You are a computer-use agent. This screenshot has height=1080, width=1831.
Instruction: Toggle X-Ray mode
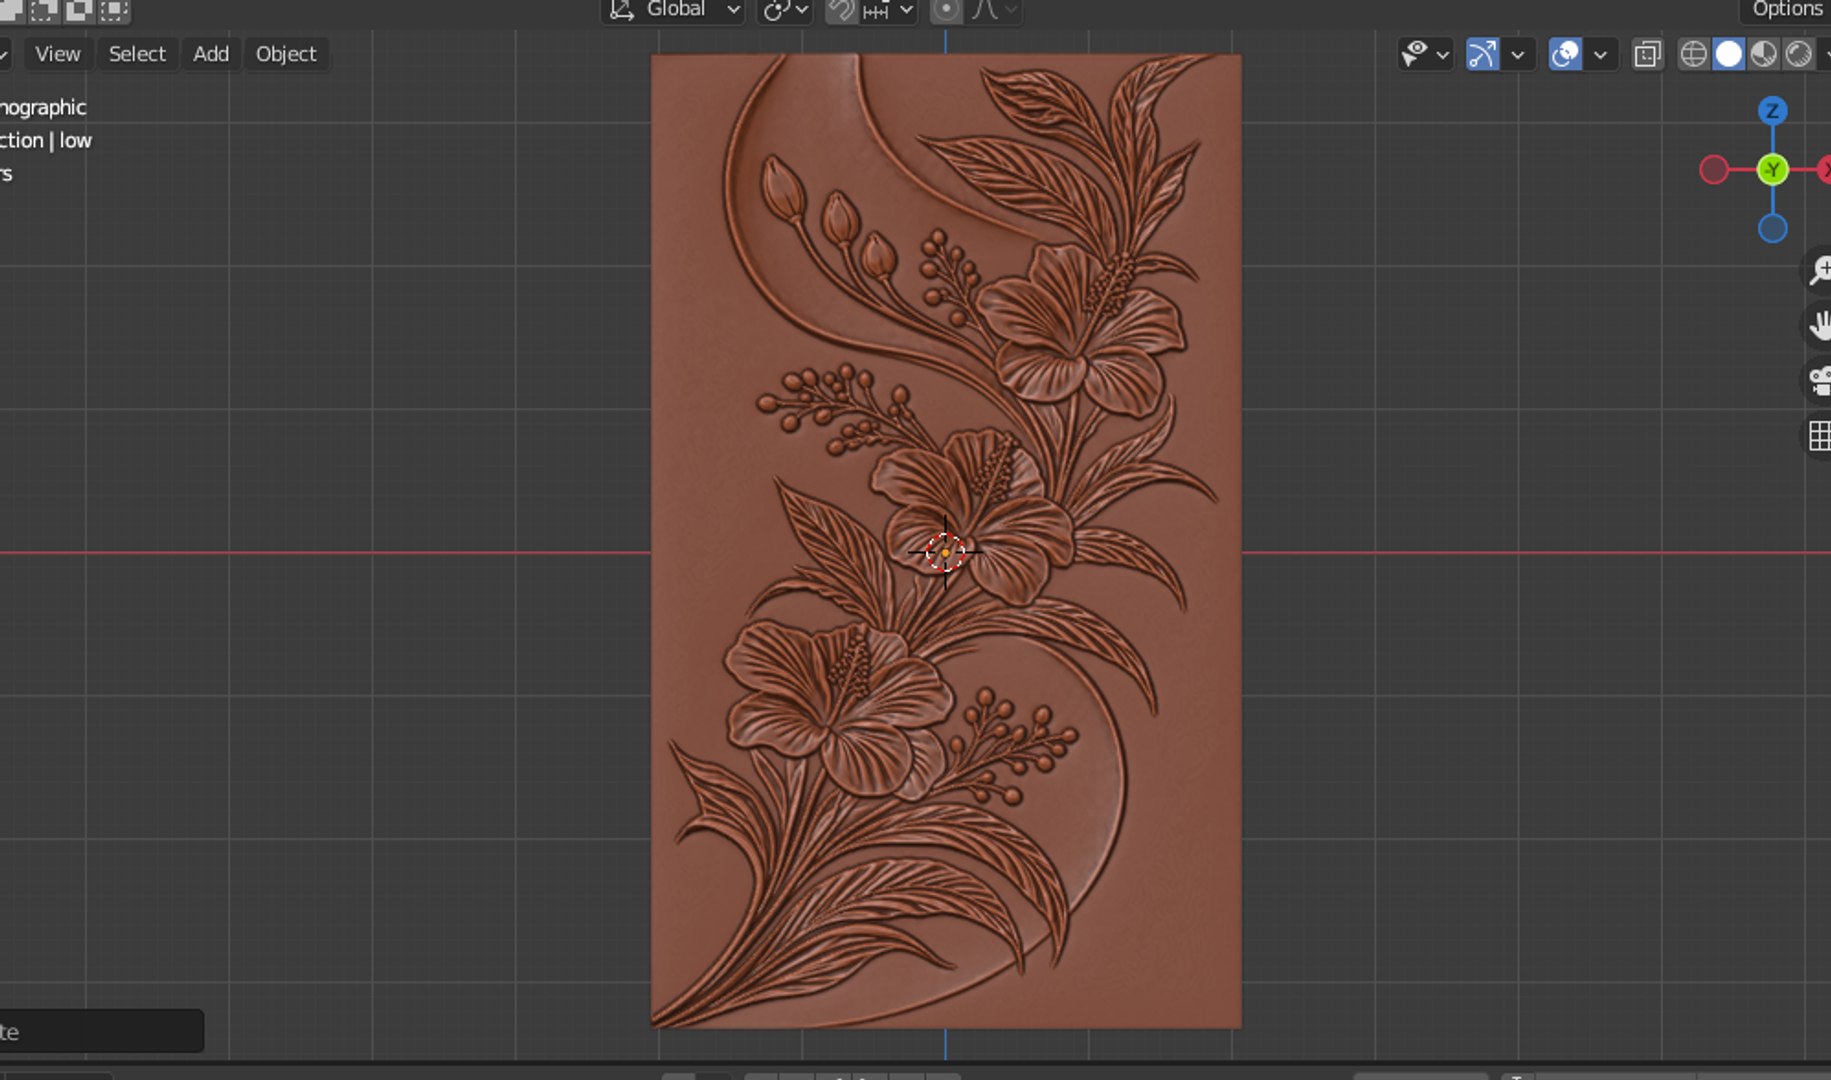(1647, 54)
